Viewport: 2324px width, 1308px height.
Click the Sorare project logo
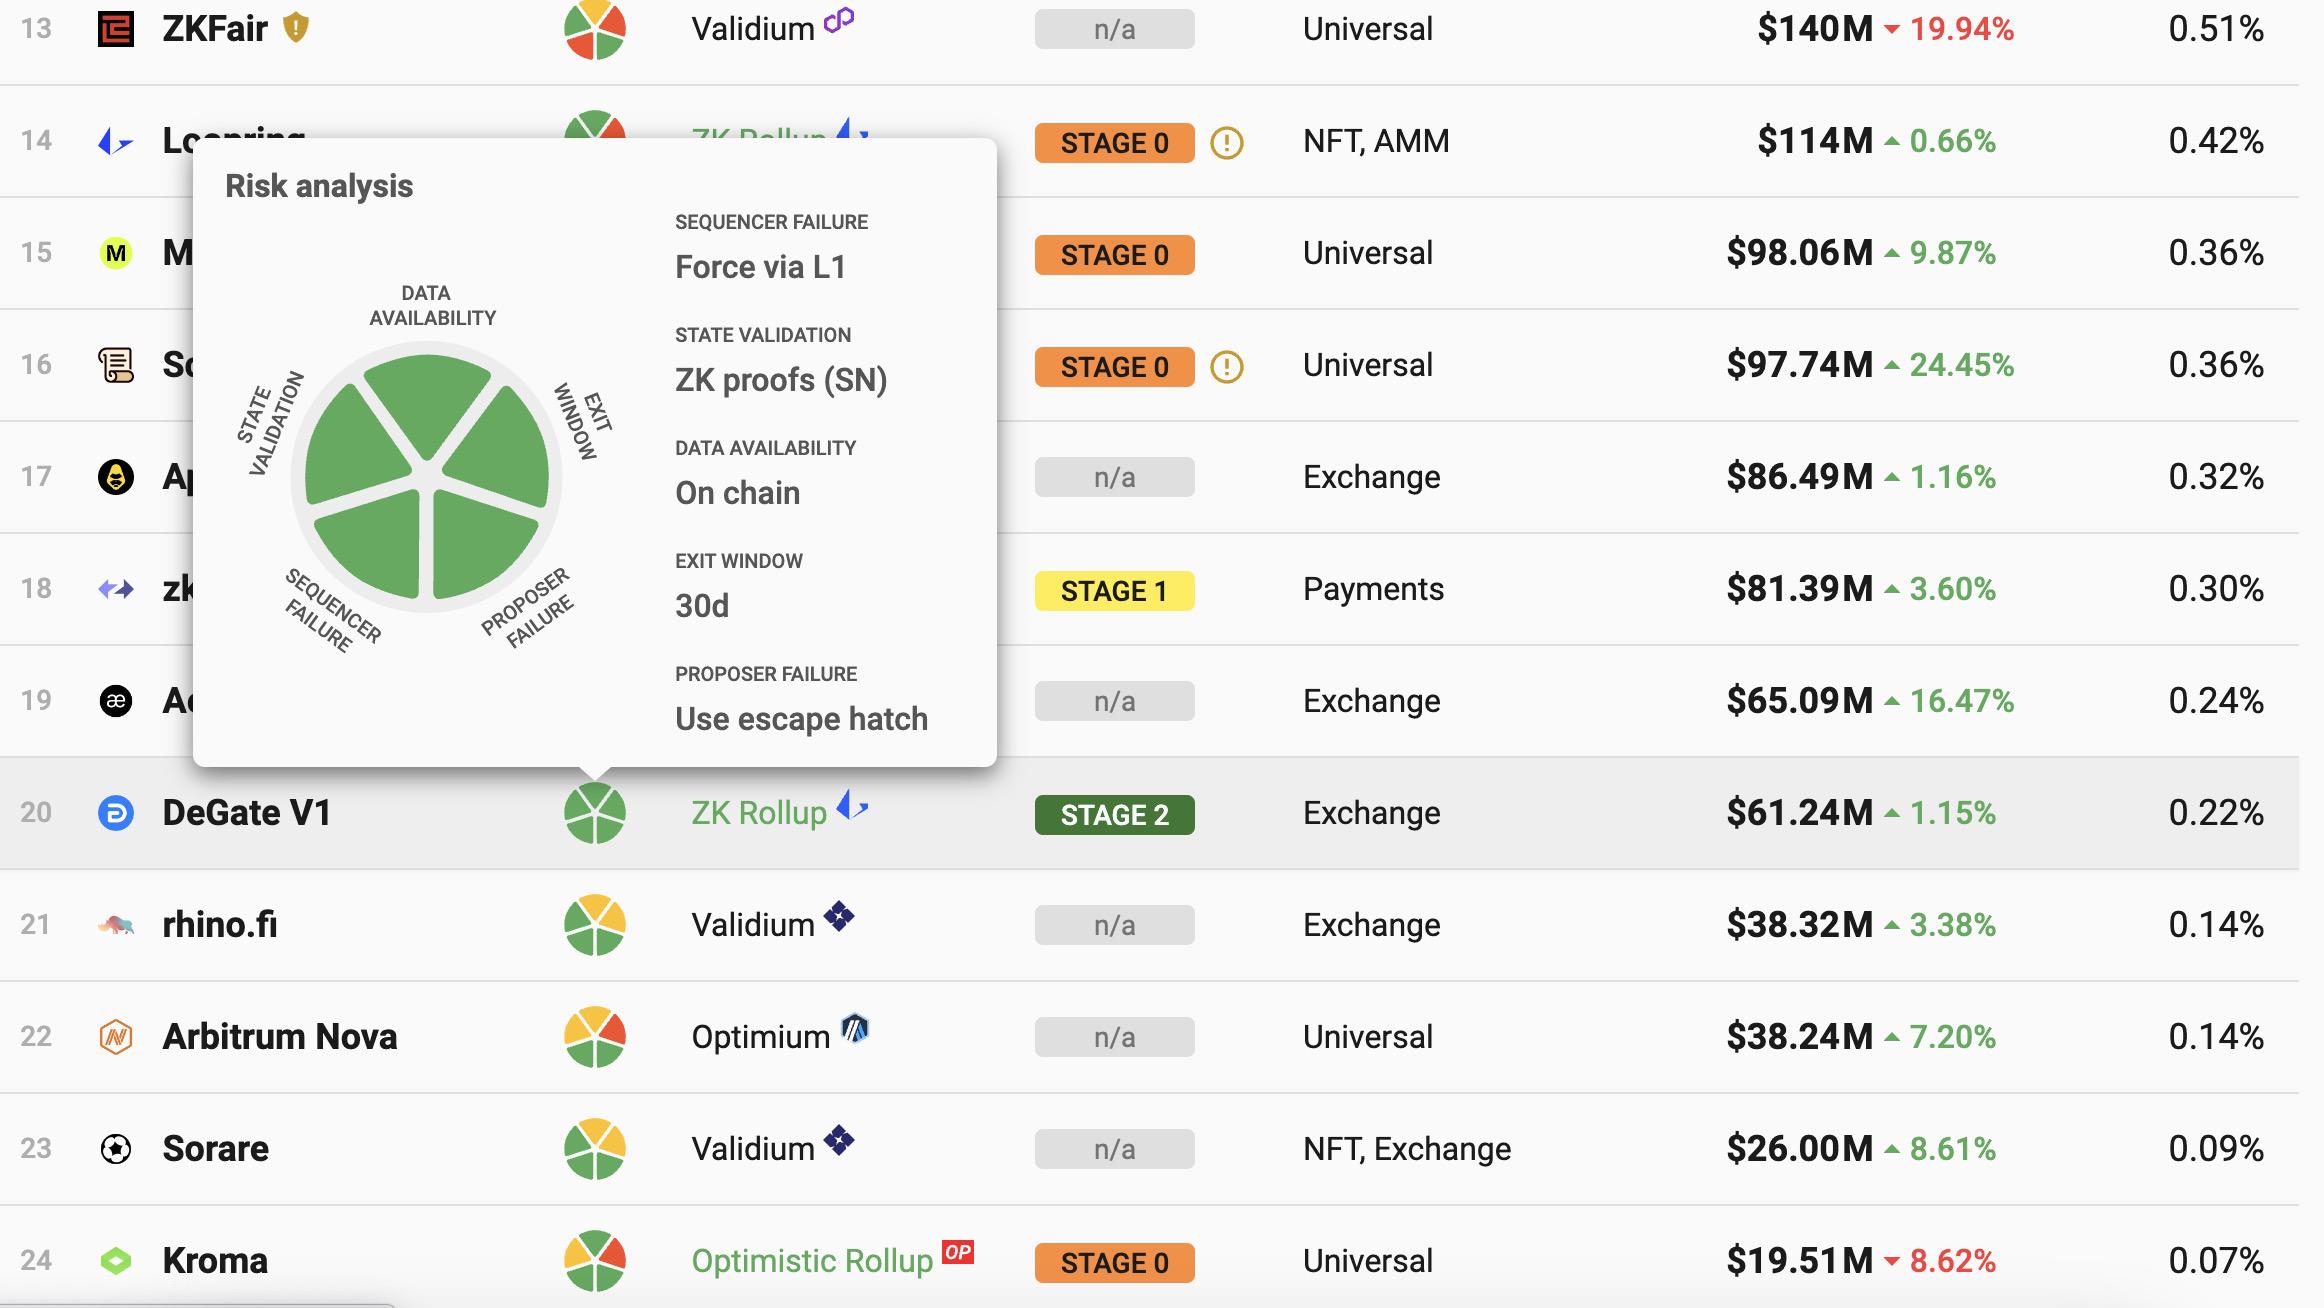pos(116,1149)
